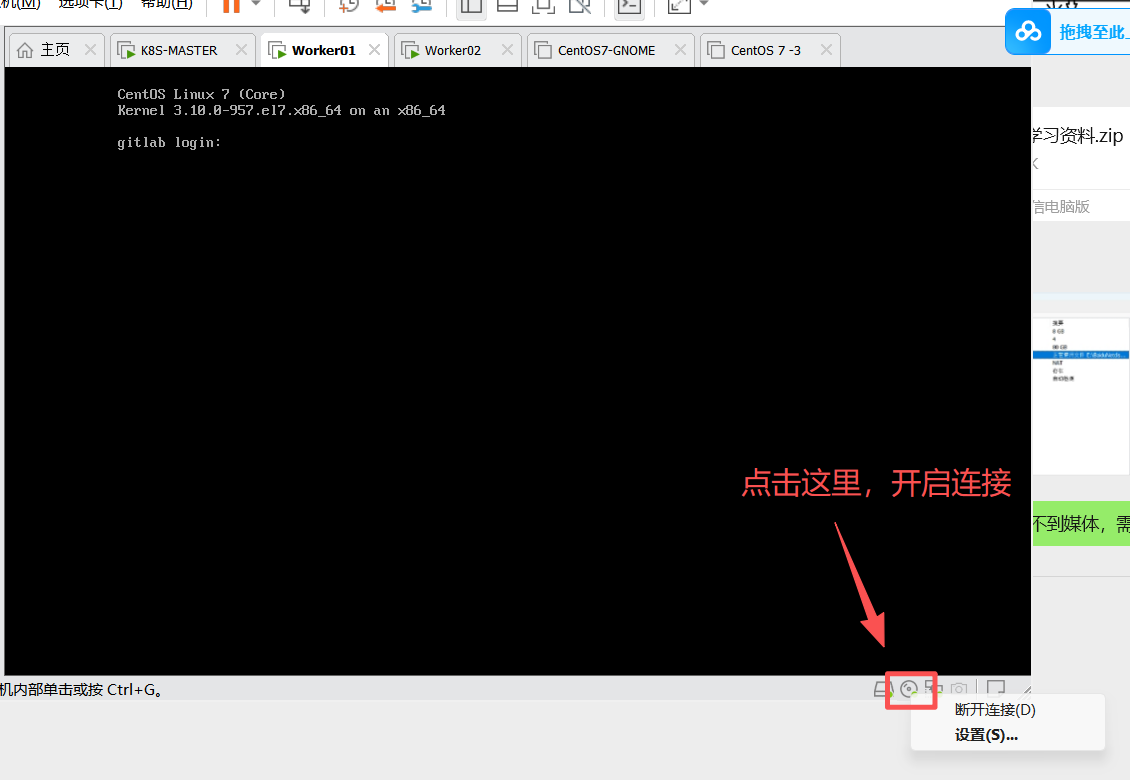Close the 主页 tab

[x=90, y=50]
